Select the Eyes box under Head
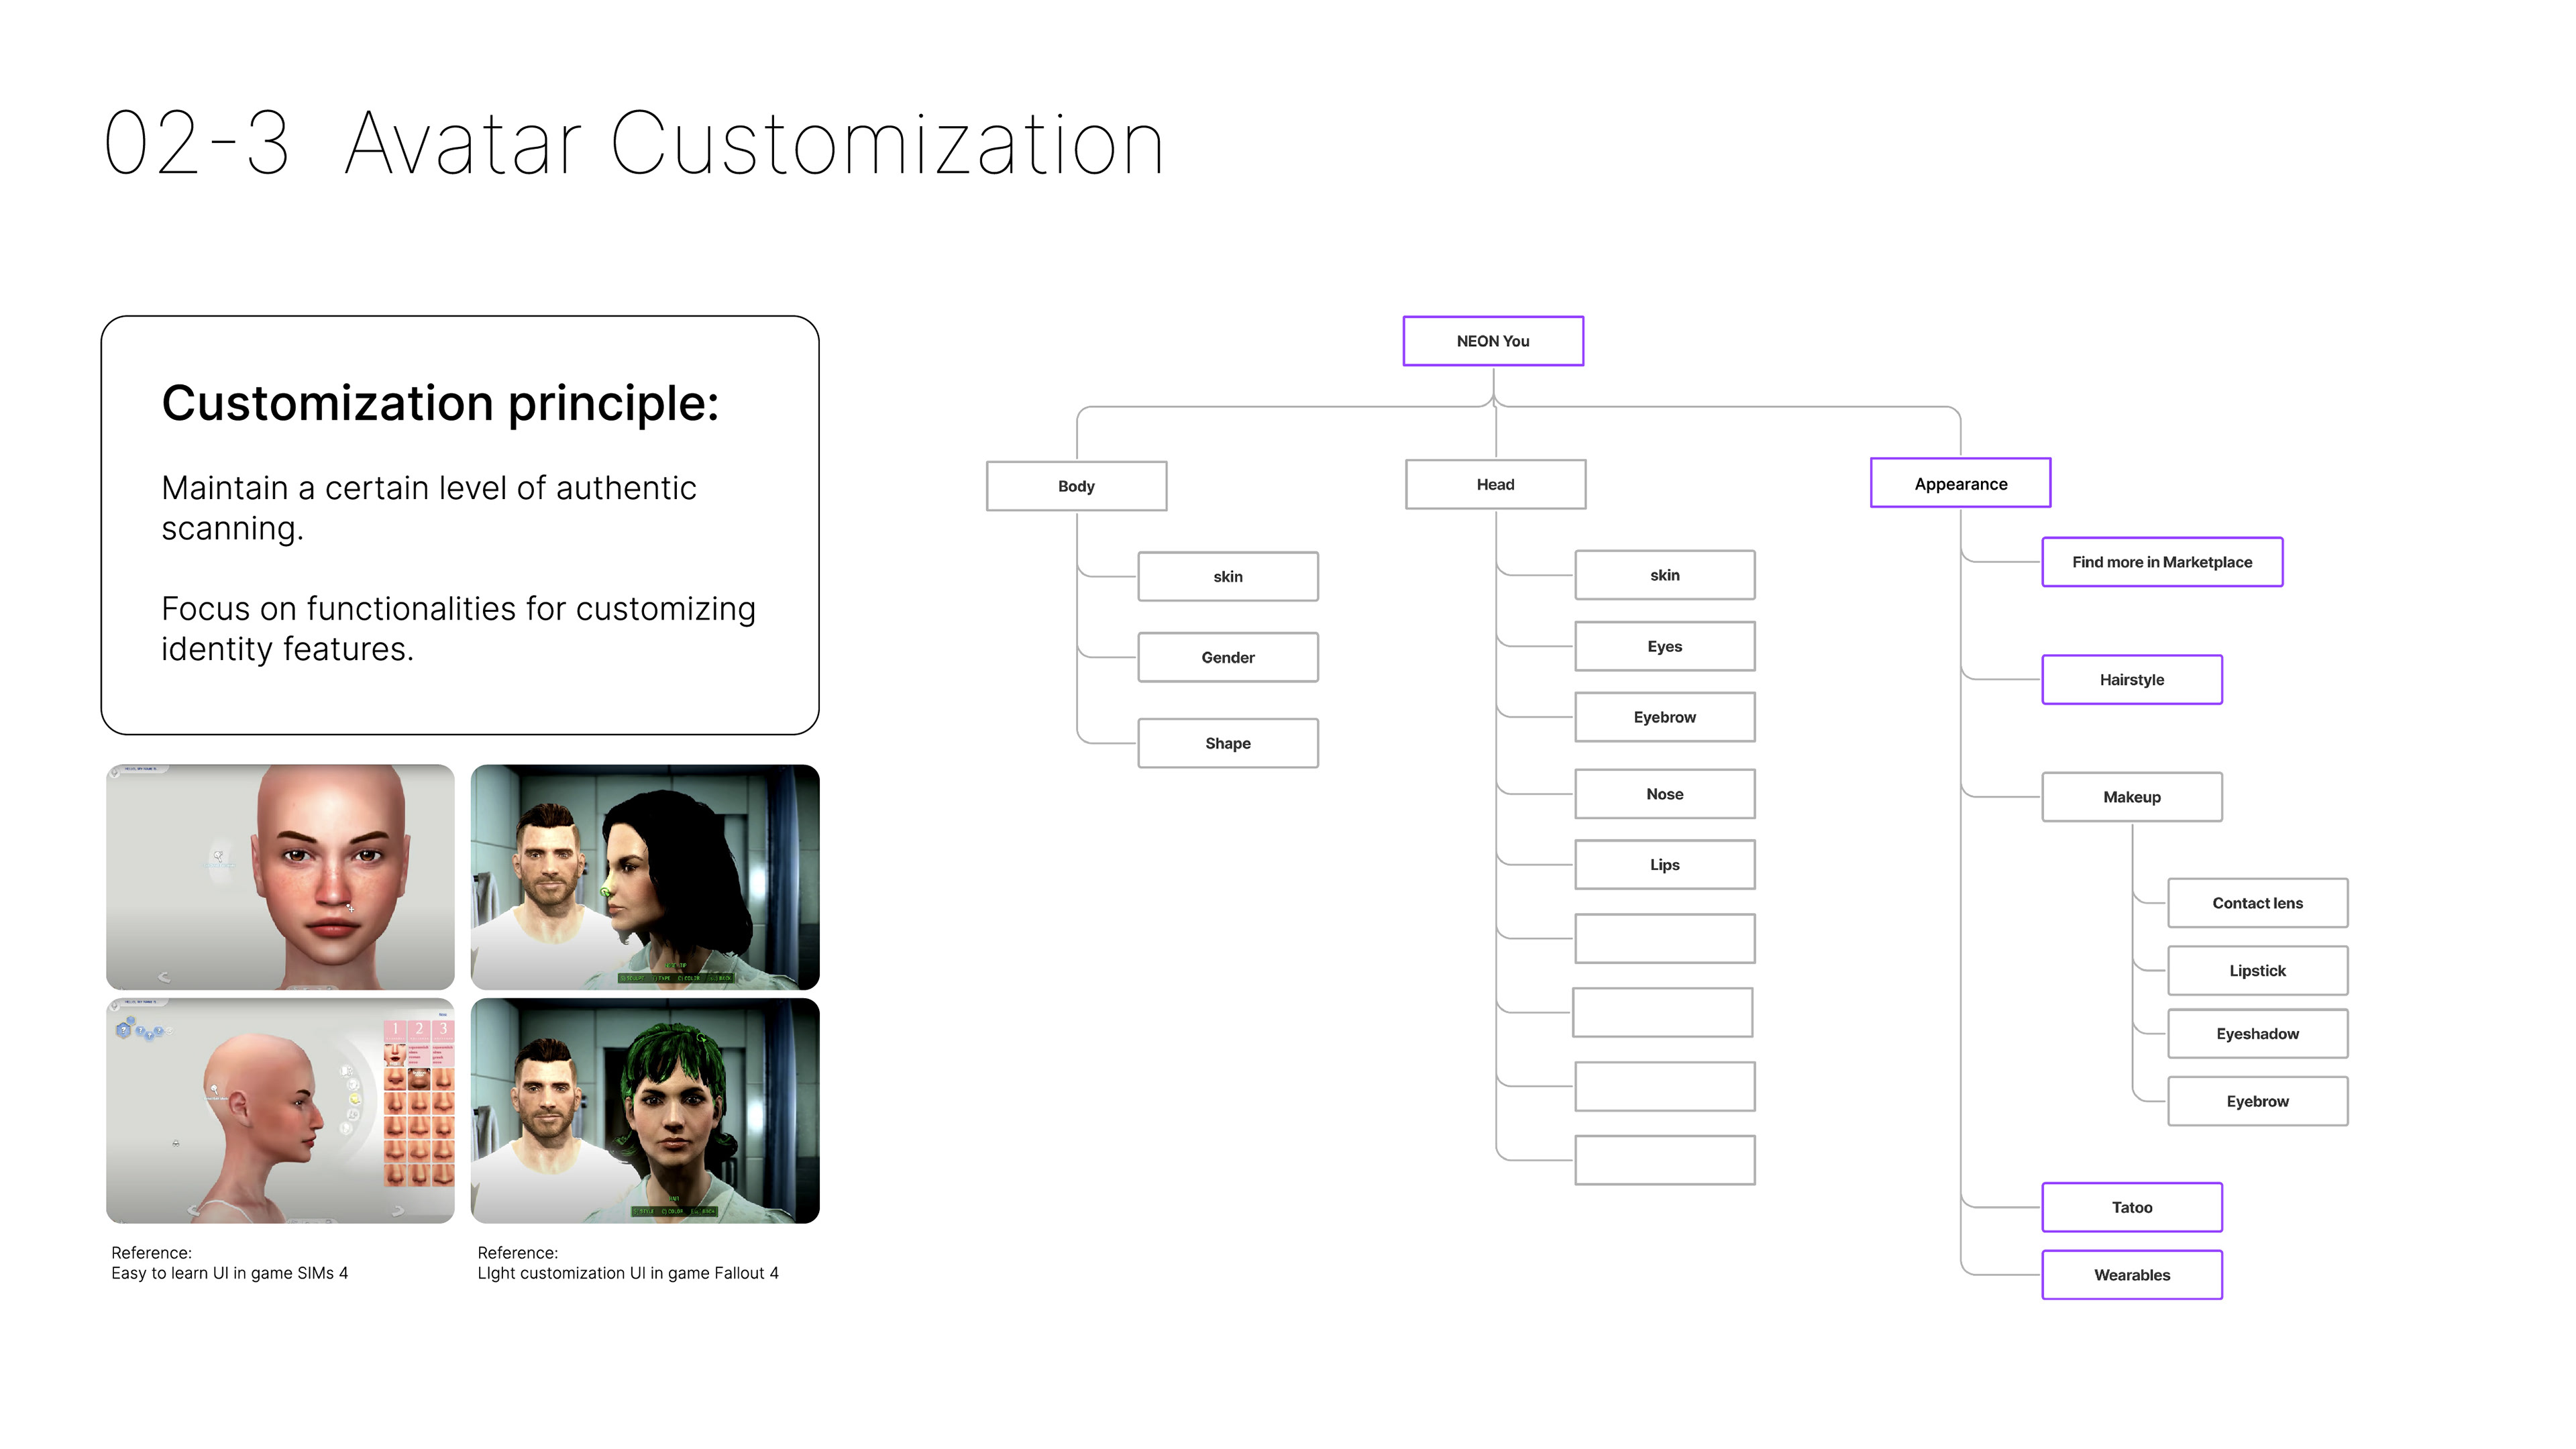The height and width of the screenshot is (1449, 2576). tap(1664, 646)
